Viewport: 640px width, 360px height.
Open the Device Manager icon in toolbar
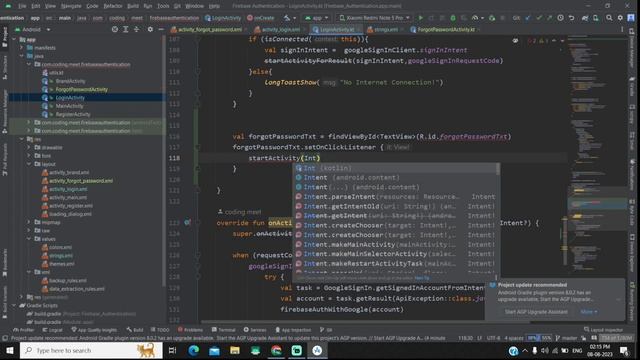point(596,18)
